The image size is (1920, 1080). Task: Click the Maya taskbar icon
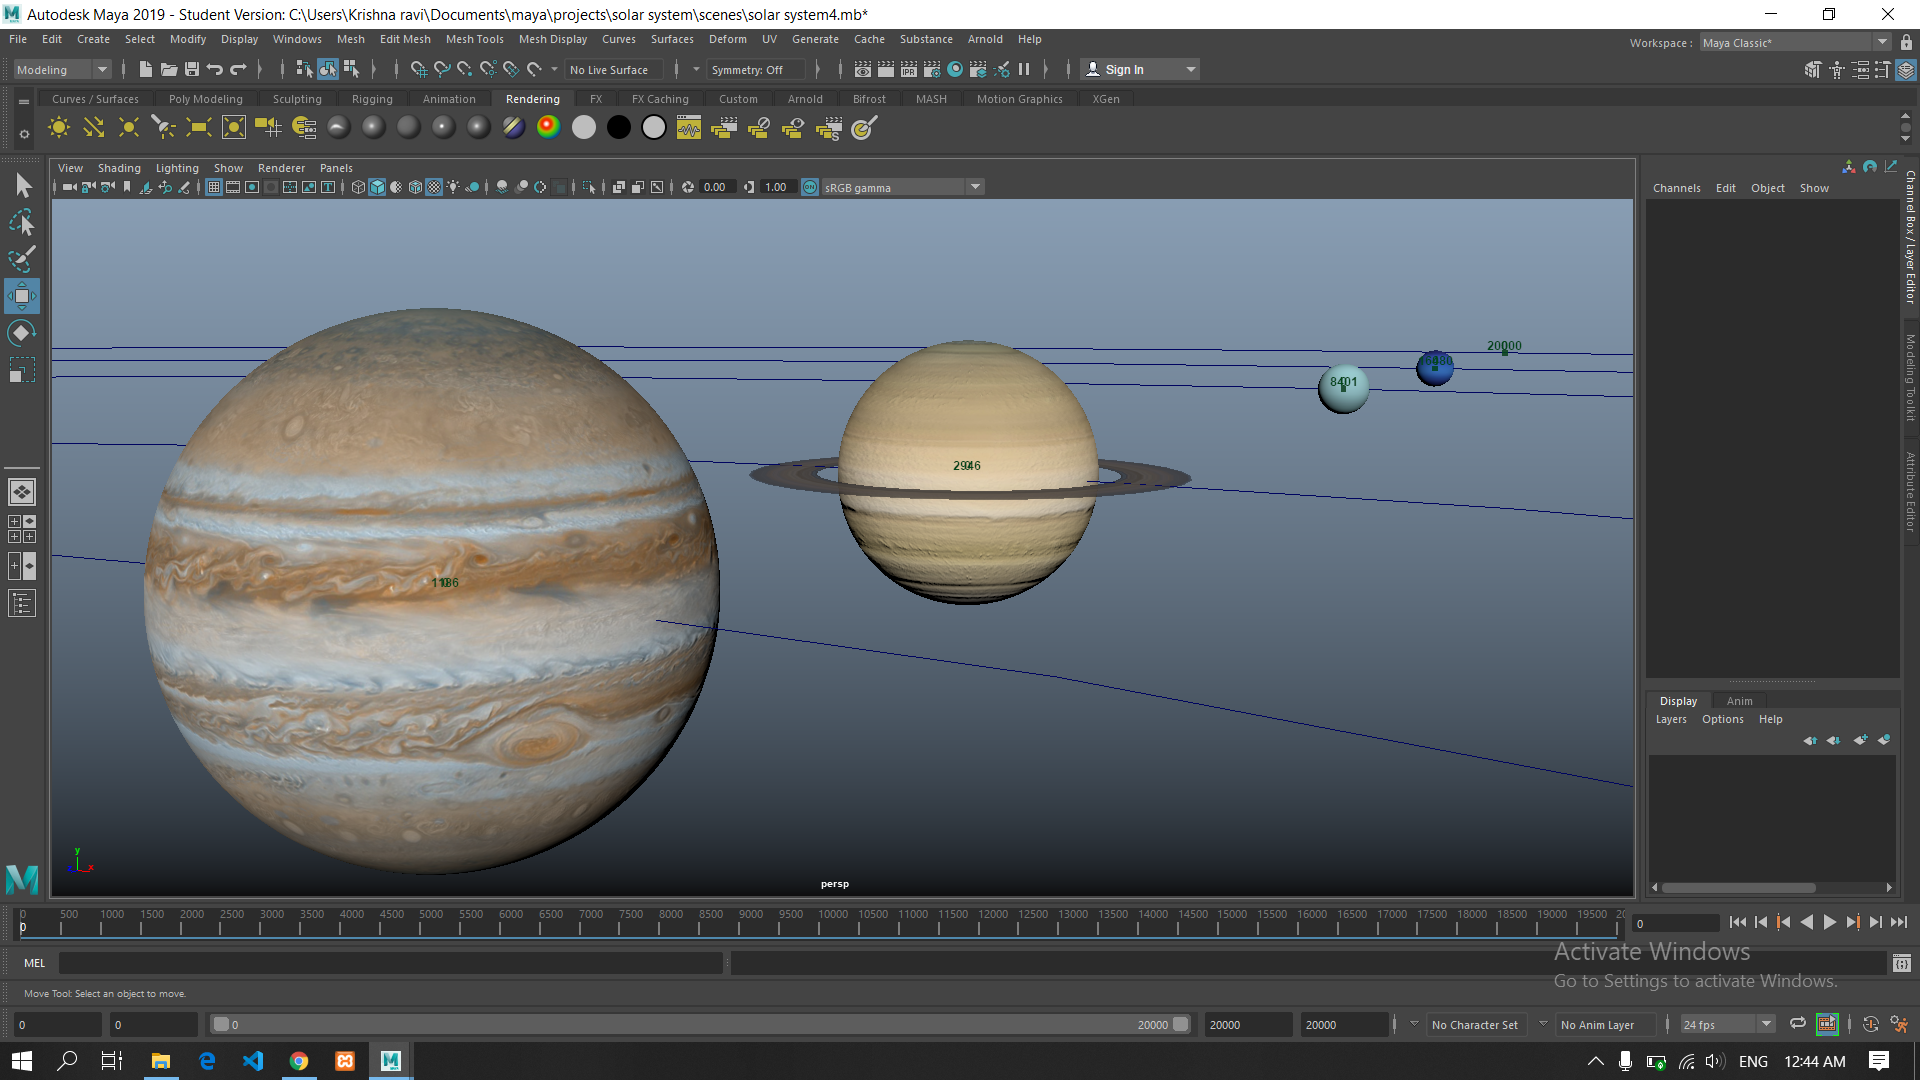[x=390, y=1061]
